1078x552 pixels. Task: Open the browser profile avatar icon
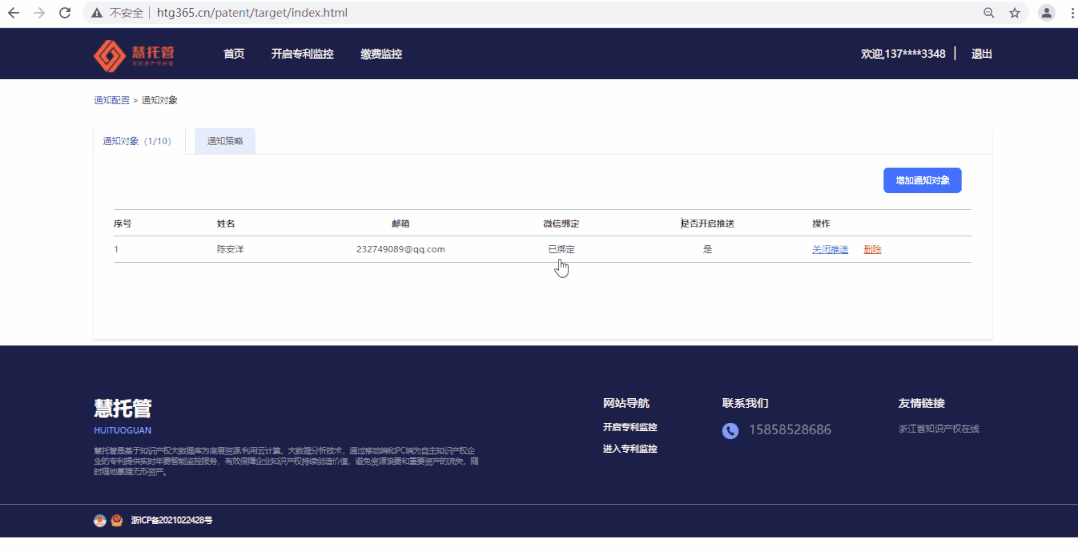click(1046, 12)
